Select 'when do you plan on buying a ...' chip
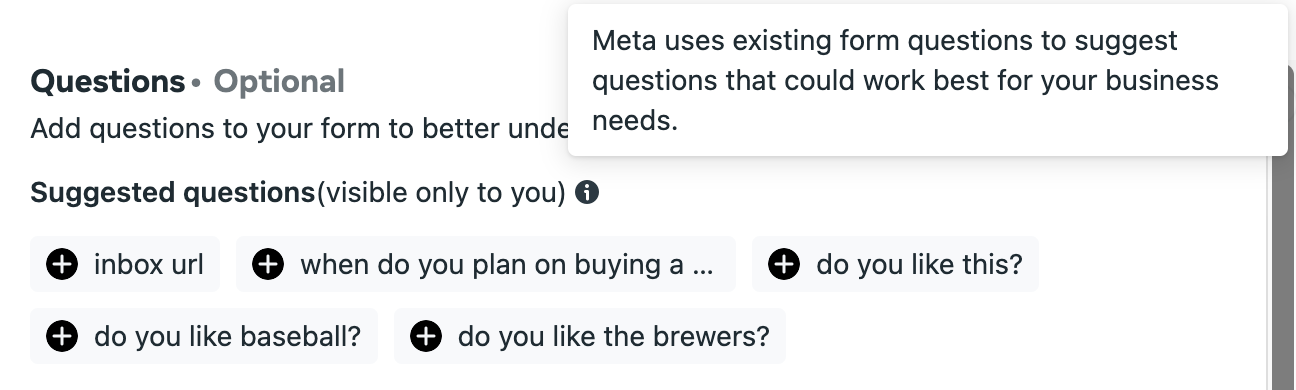Screen dimensions: 1296x390 486,264
